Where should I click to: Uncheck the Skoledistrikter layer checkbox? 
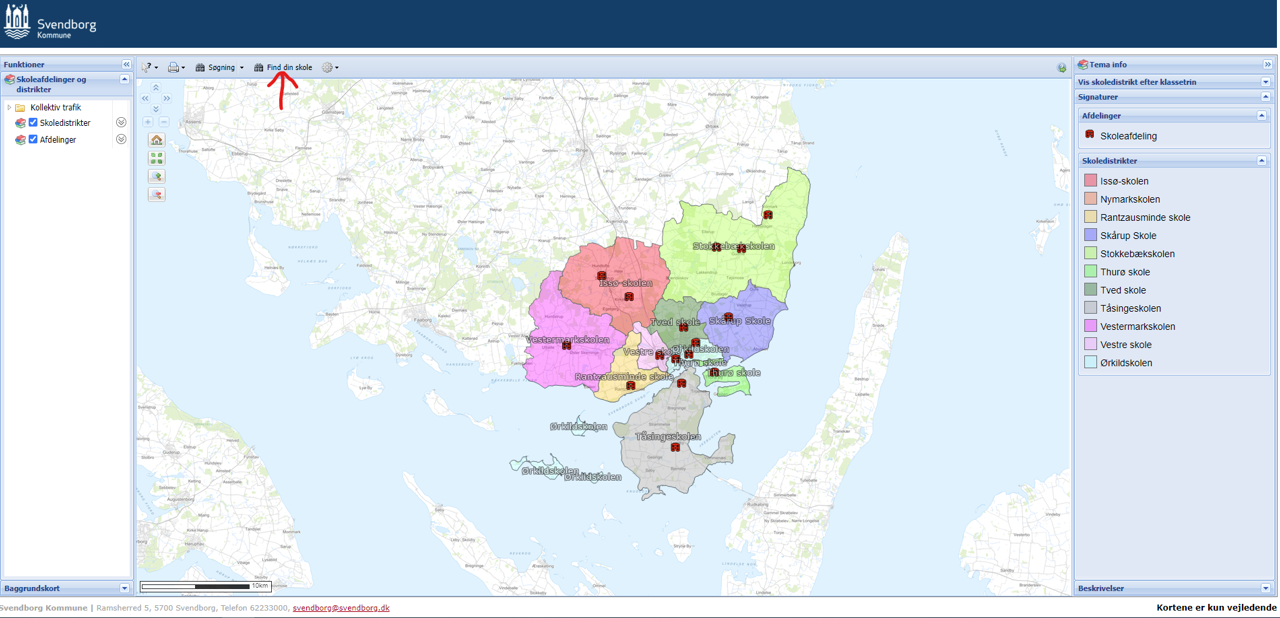(x=33, y=123)
